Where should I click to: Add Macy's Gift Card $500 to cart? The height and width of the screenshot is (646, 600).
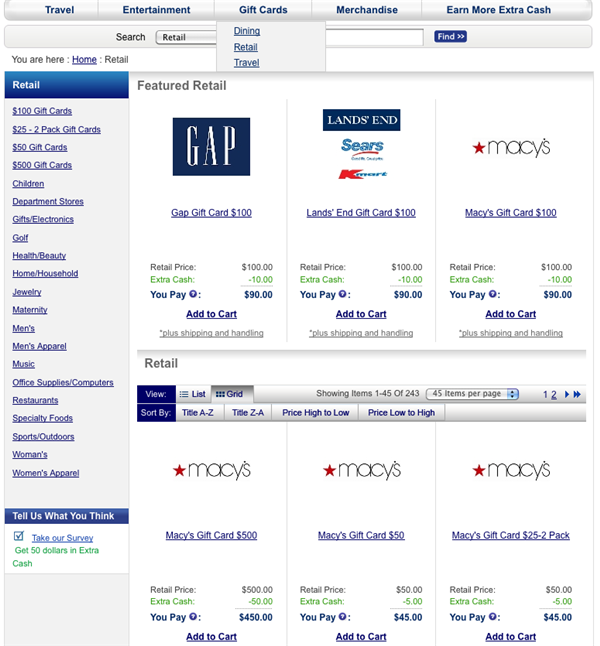tap(211, 637)
